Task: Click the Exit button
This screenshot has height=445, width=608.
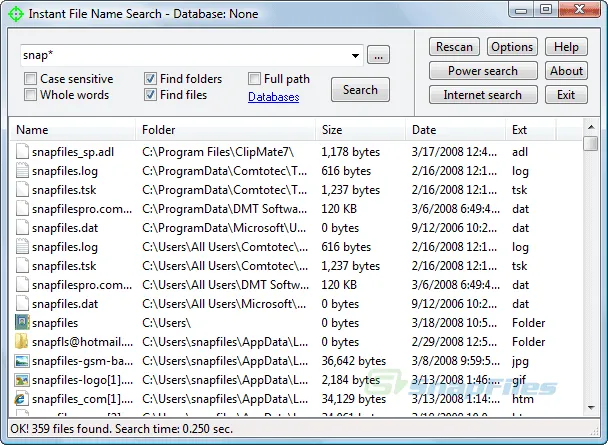Action: pos(566,95)
